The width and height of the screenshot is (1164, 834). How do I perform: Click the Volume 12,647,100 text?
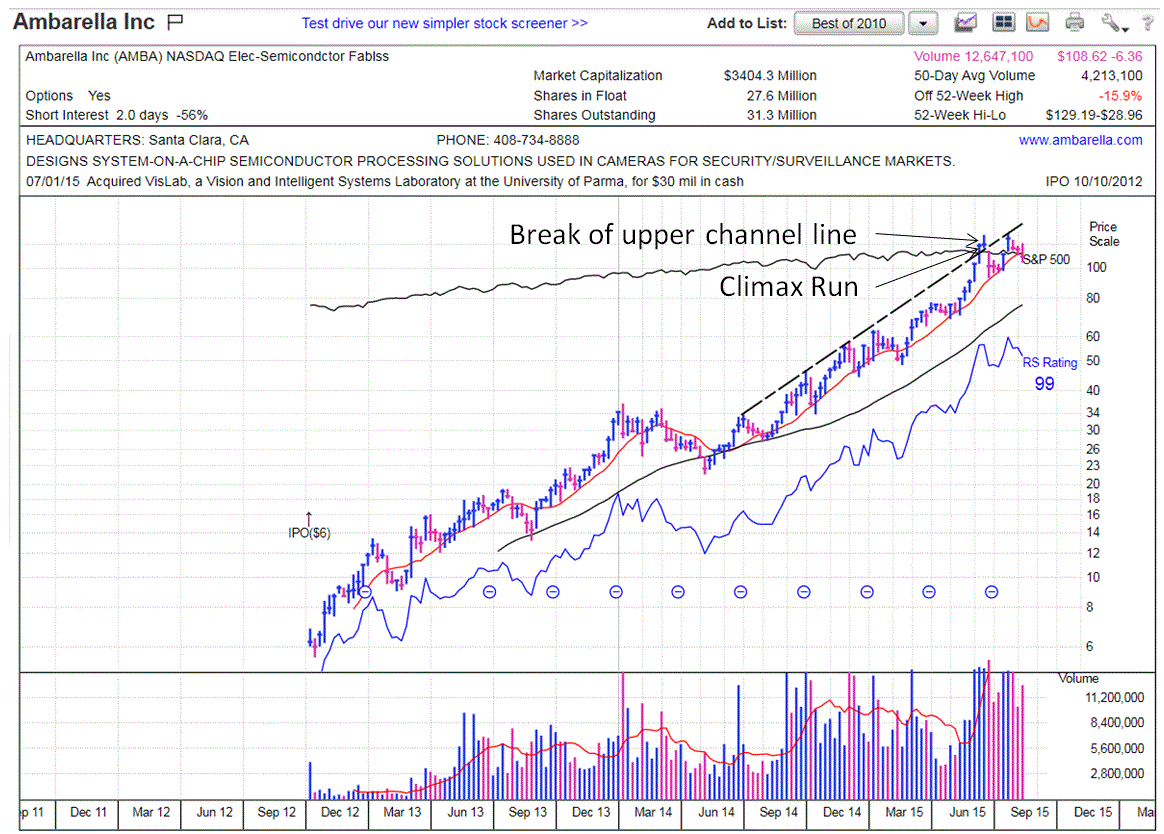(973, 56)
